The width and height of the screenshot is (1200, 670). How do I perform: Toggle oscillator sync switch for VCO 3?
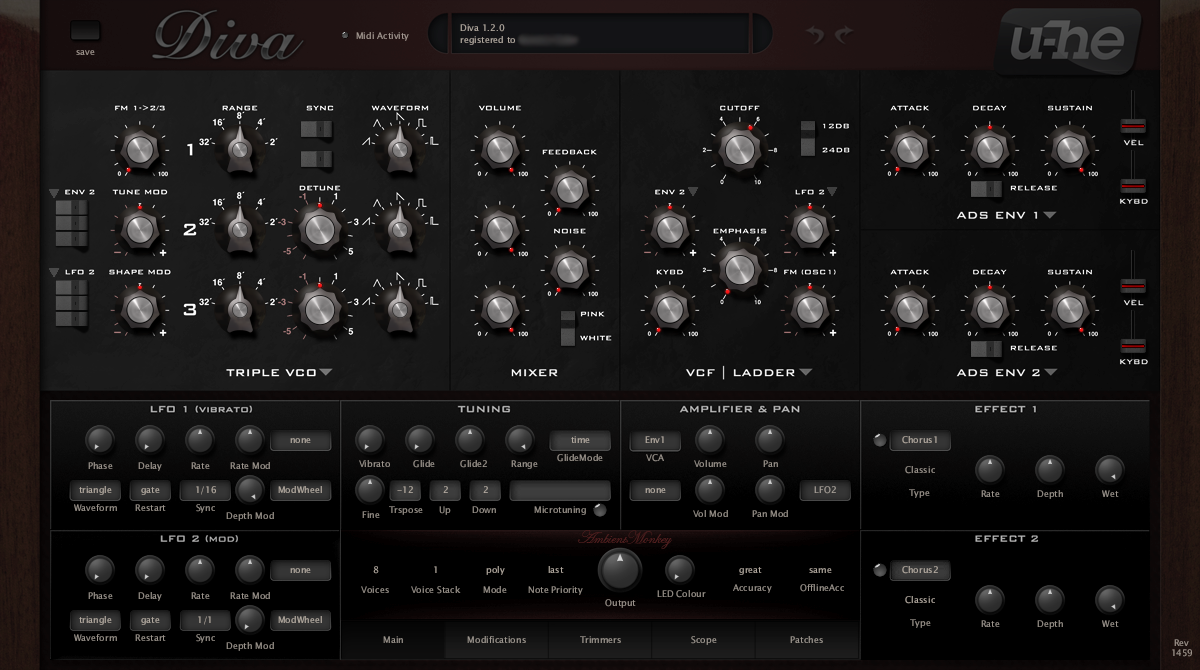[316, 159]
